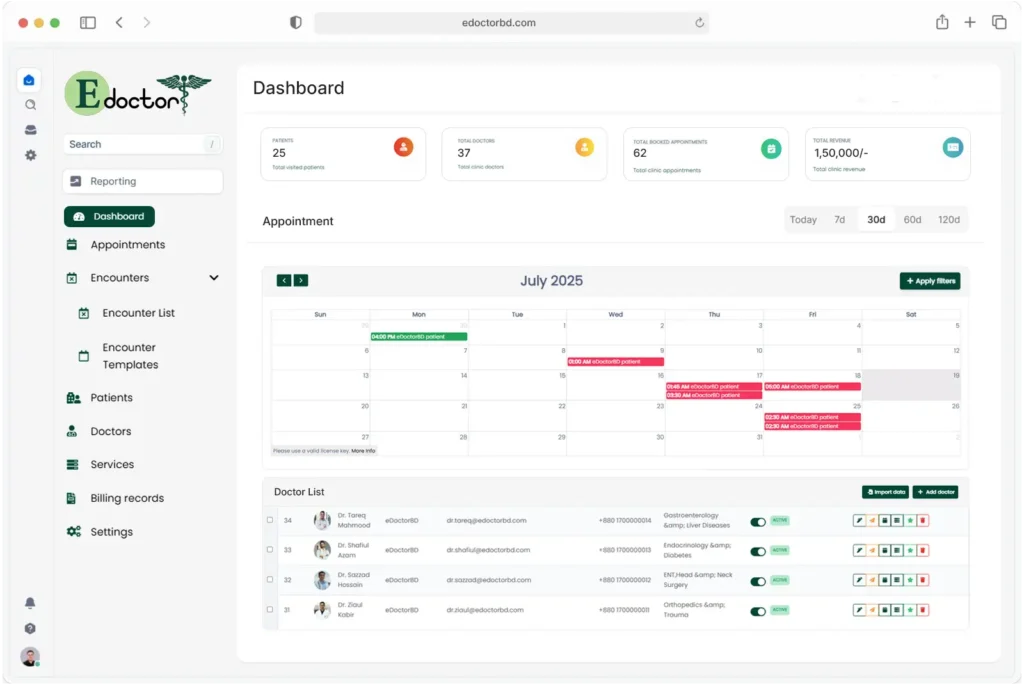The width and height of the screenshot is (1024, 686).
Task: Click the pencil edit icon for Dr. Tareq Mahmood
Action: [858, 520]
